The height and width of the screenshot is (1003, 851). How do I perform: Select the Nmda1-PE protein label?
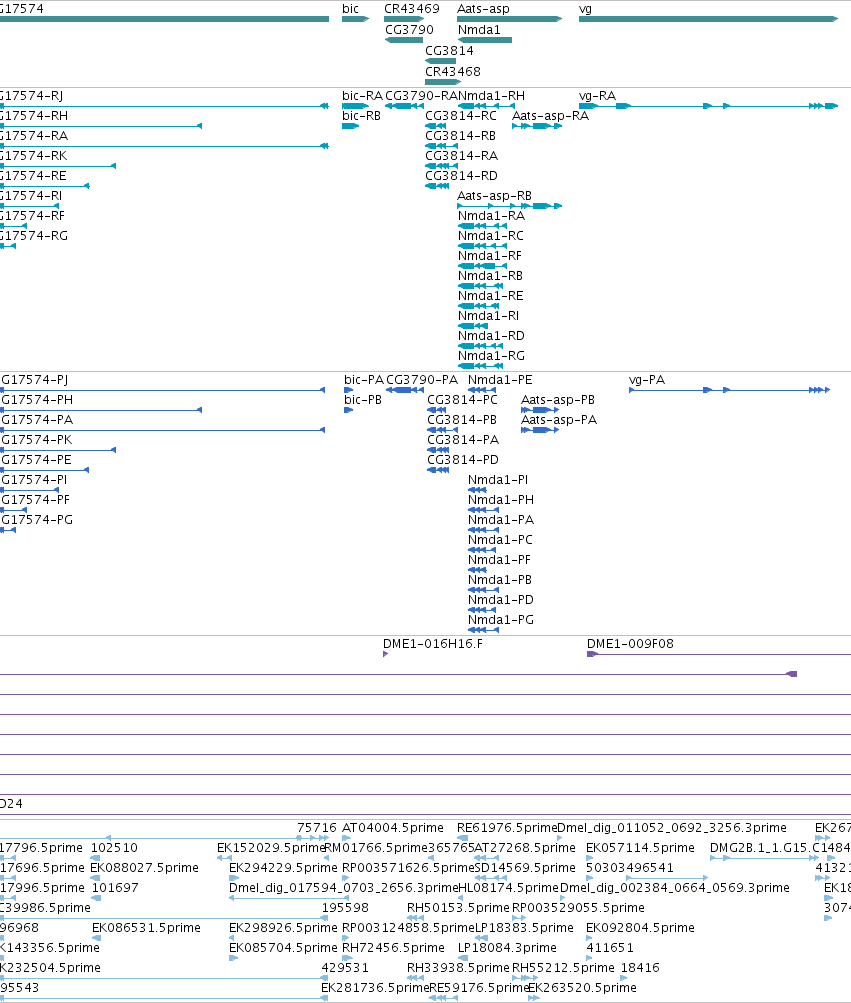(x=500, y=380)
